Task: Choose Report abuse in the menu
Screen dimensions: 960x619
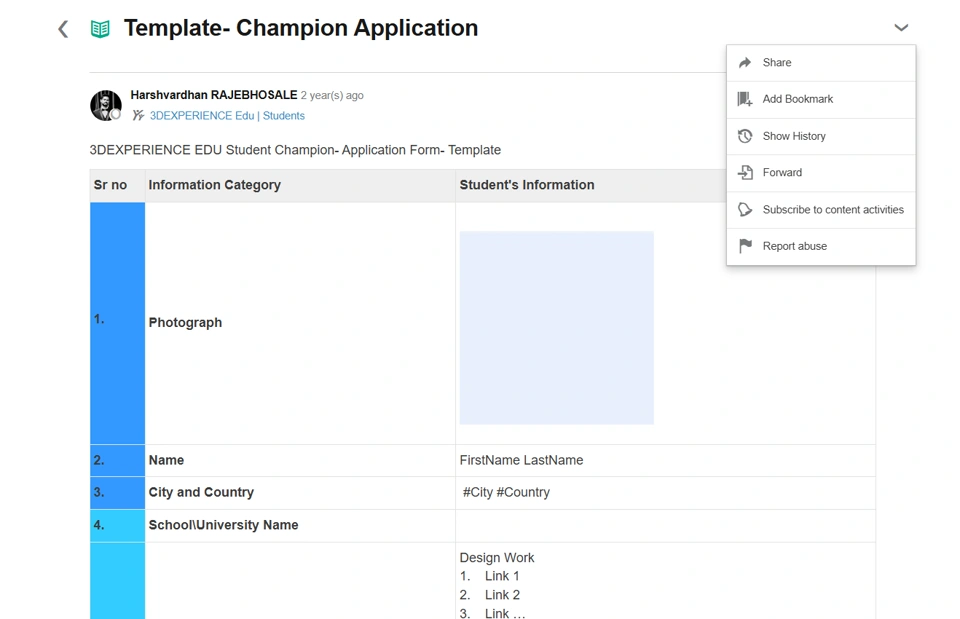Action: pos(794,246)
